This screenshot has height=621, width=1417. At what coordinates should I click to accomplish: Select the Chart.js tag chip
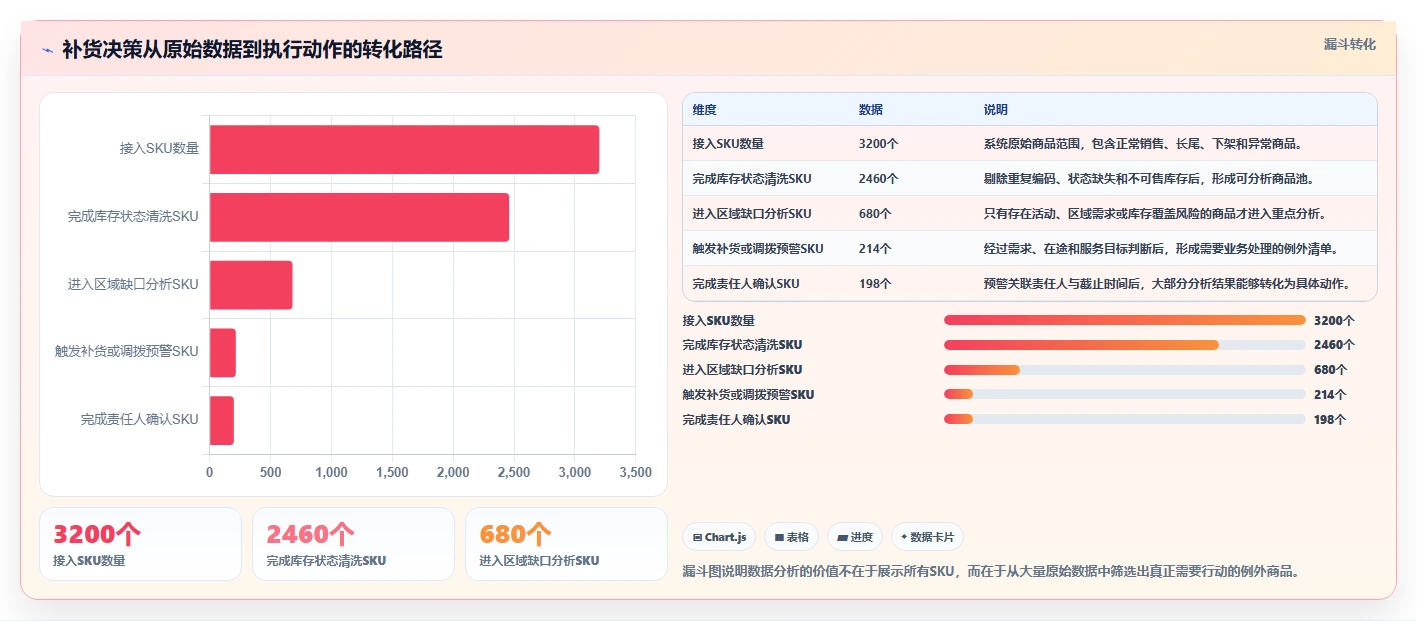pos(720,537)
